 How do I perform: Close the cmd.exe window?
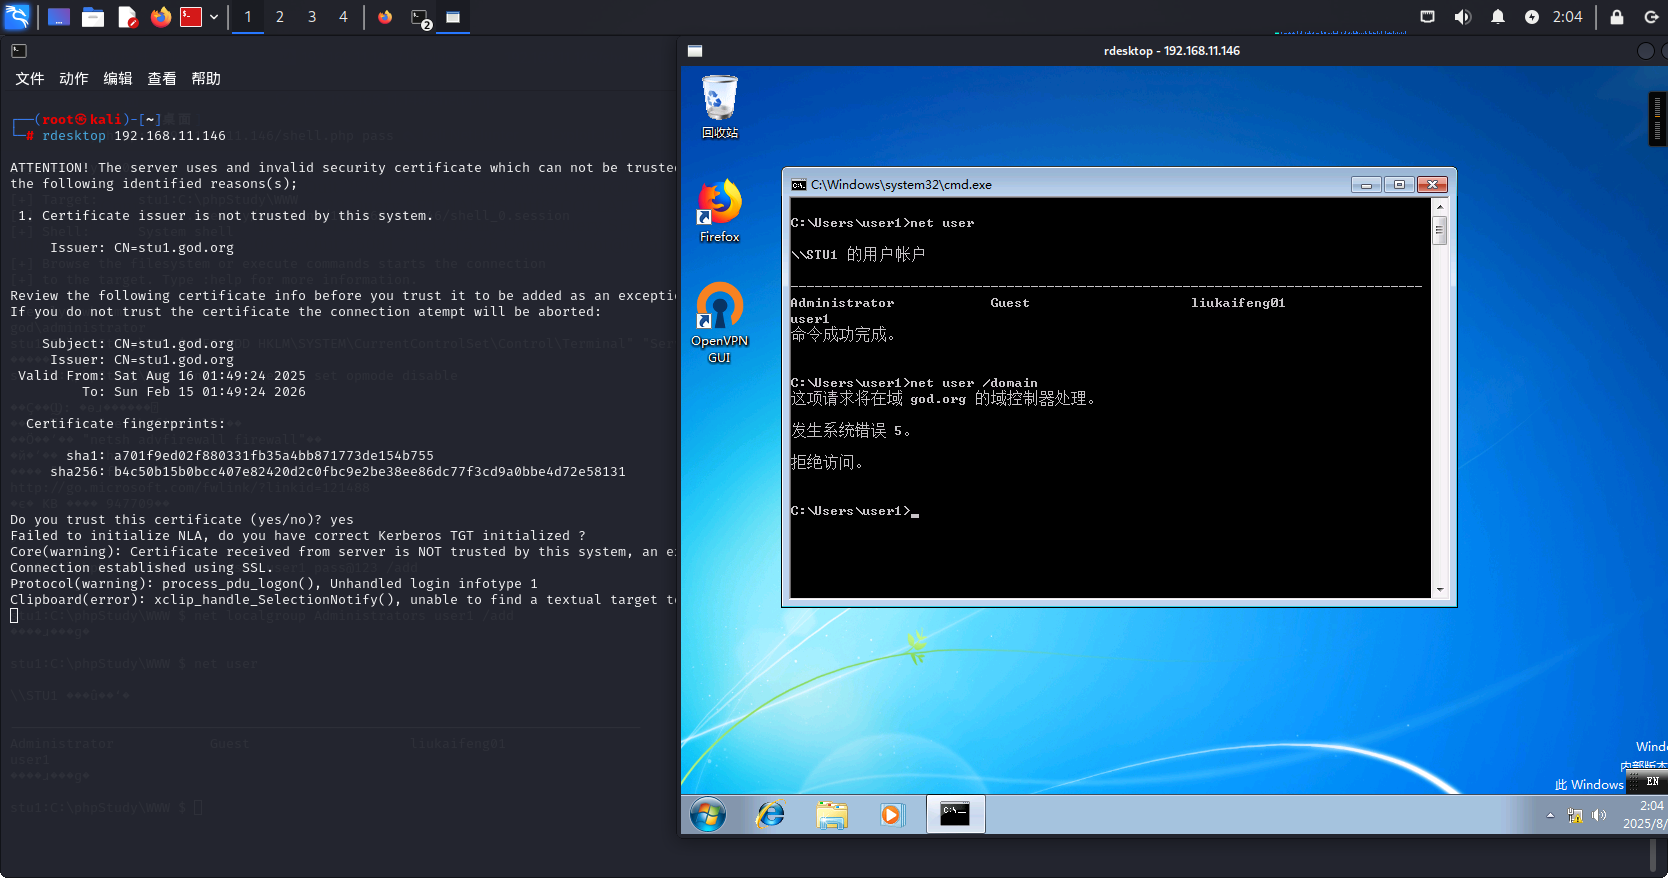[1432, 185]
